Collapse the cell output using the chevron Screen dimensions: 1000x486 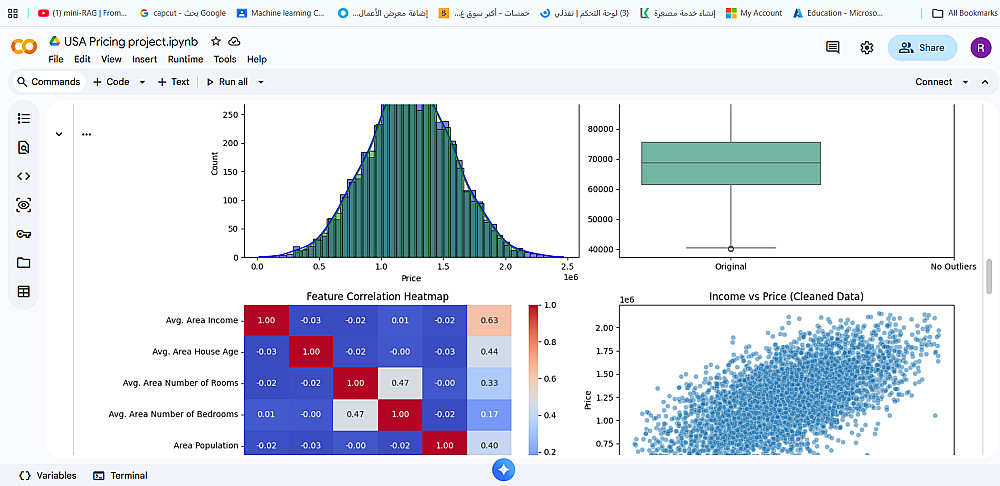[x=59, y=134]
